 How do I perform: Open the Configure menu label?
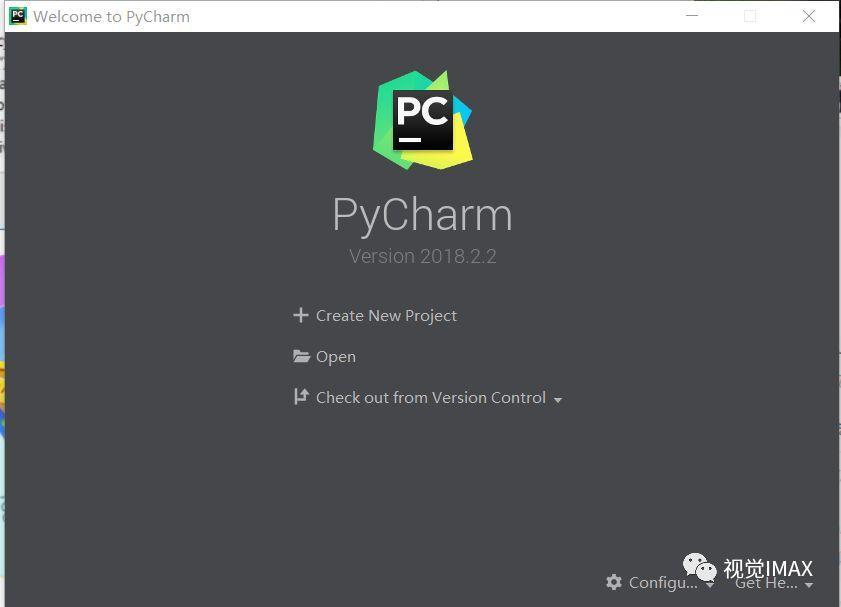point(663,582)
